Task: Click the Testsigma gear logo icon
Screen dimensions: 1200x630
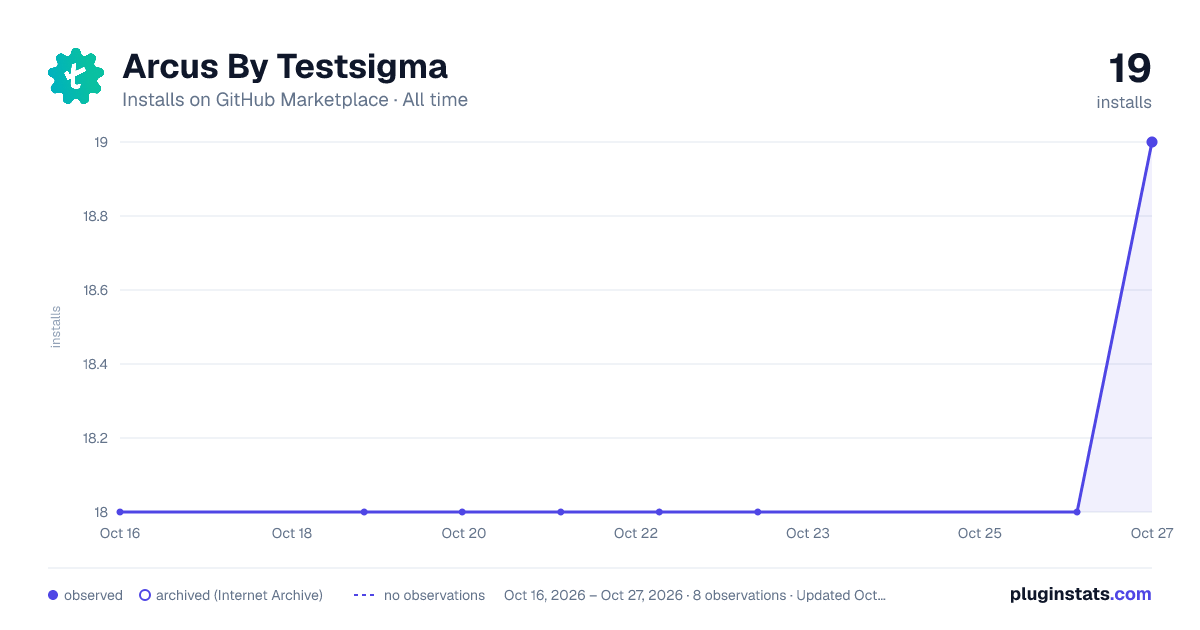Action: click(x=76, y=76)
